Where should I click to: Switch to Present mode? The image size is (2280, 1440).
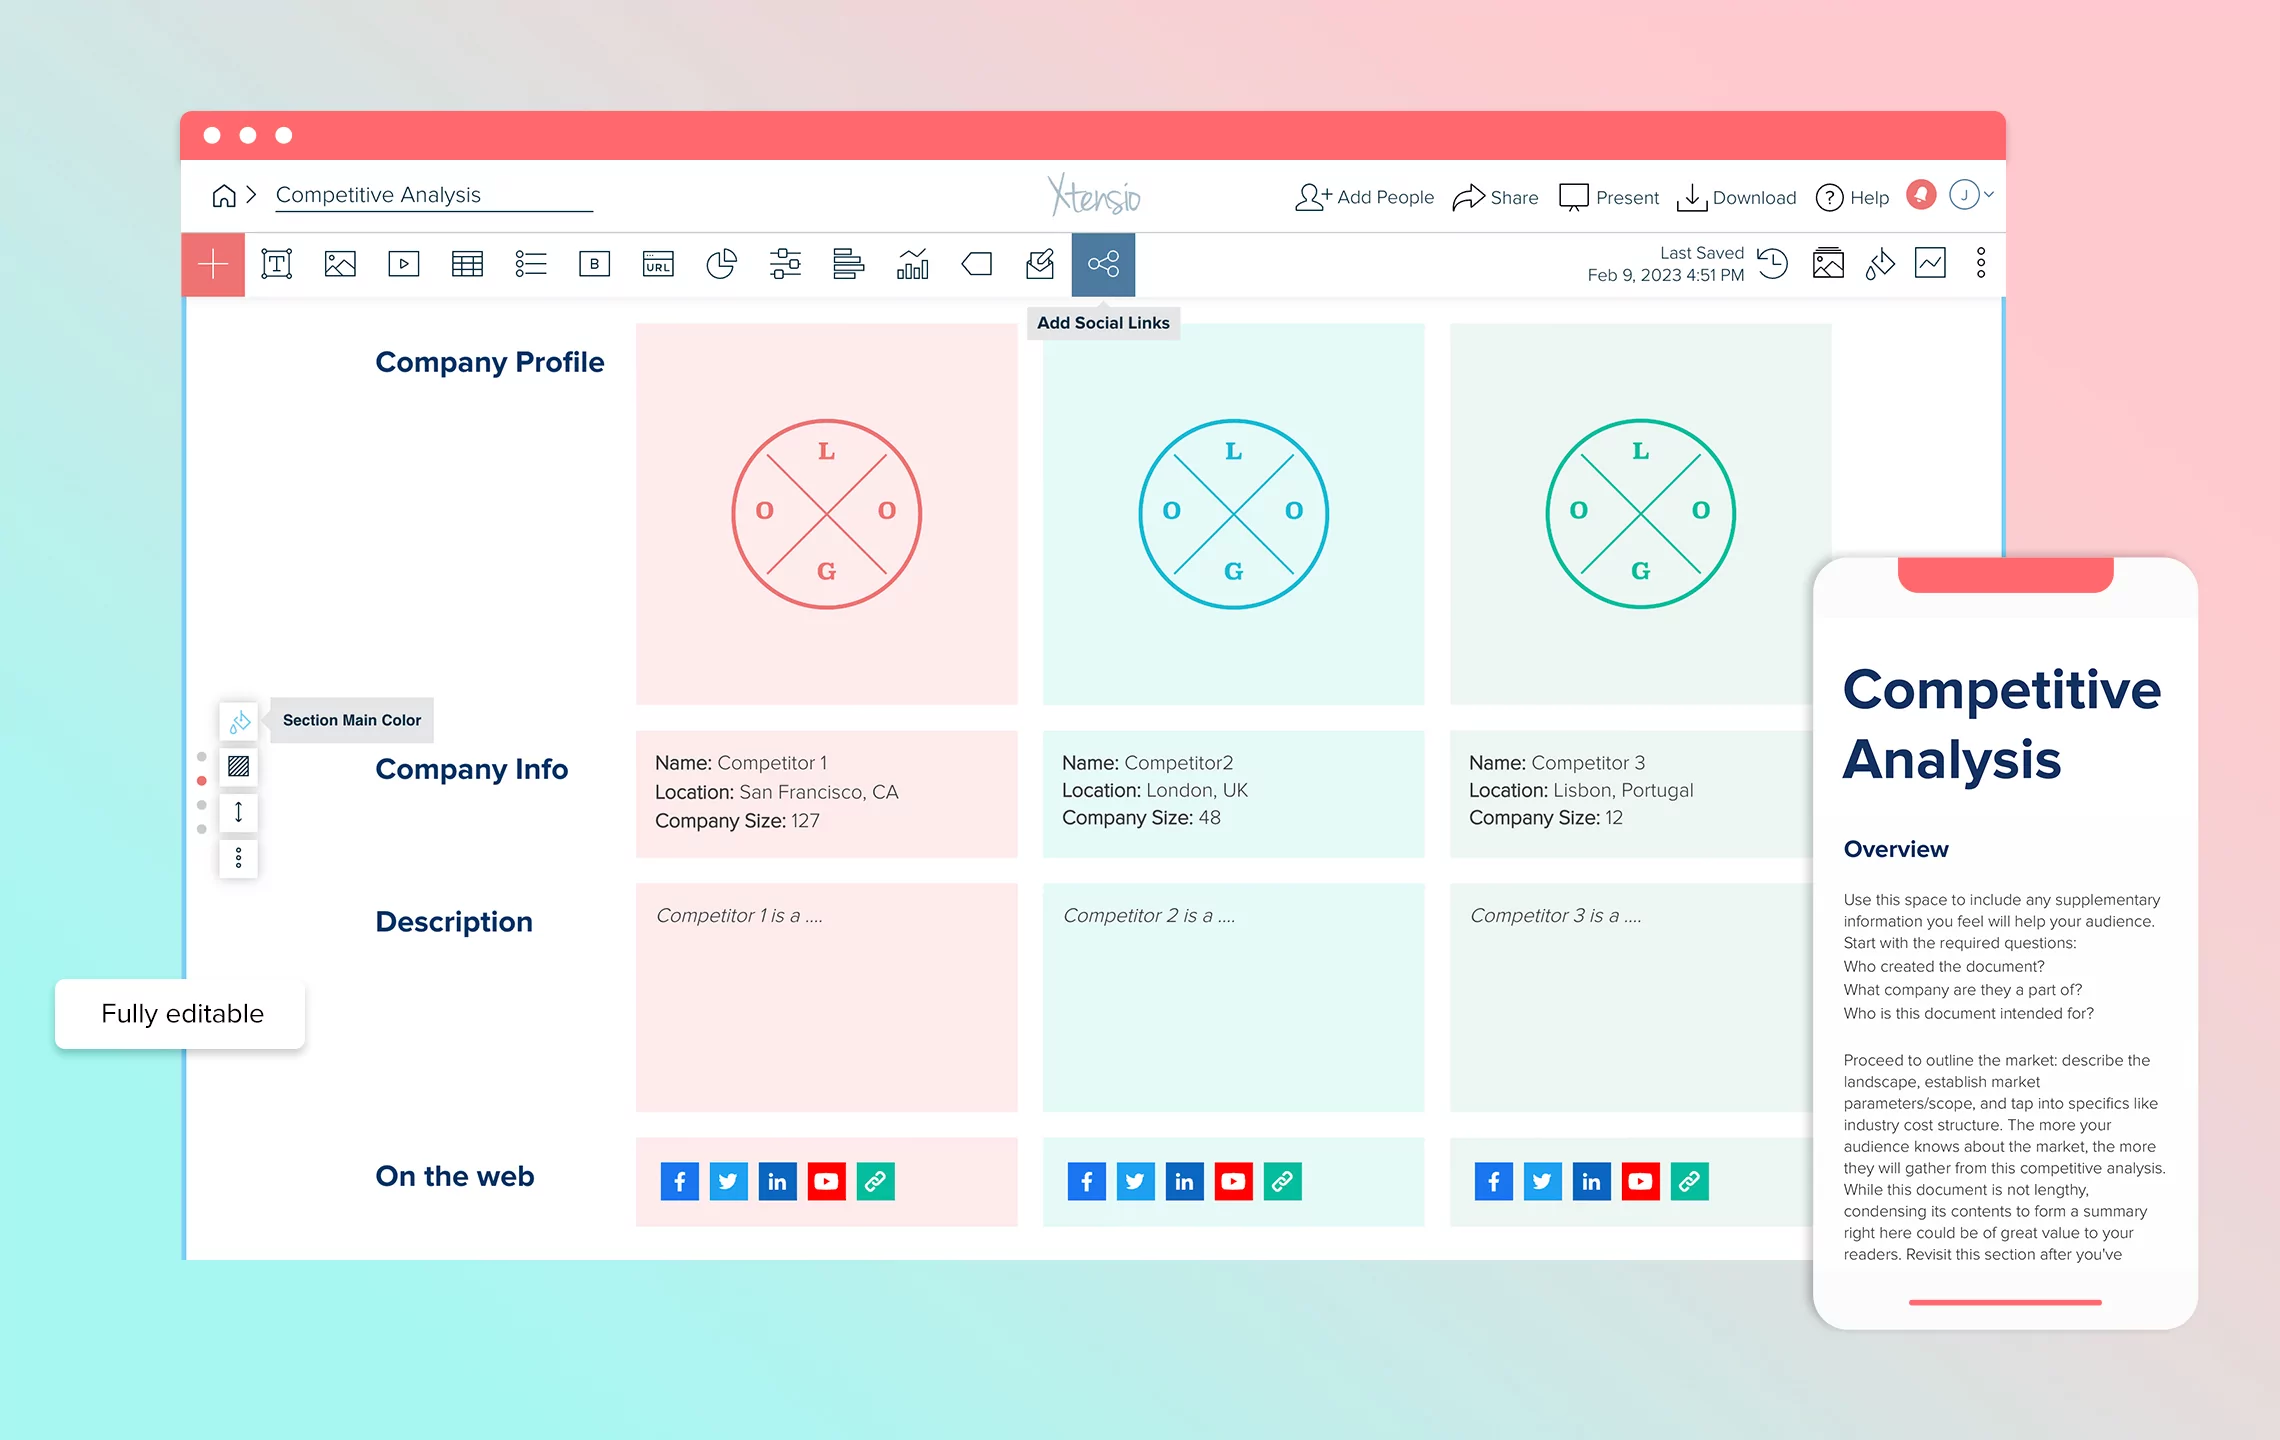pos(1609,197)
